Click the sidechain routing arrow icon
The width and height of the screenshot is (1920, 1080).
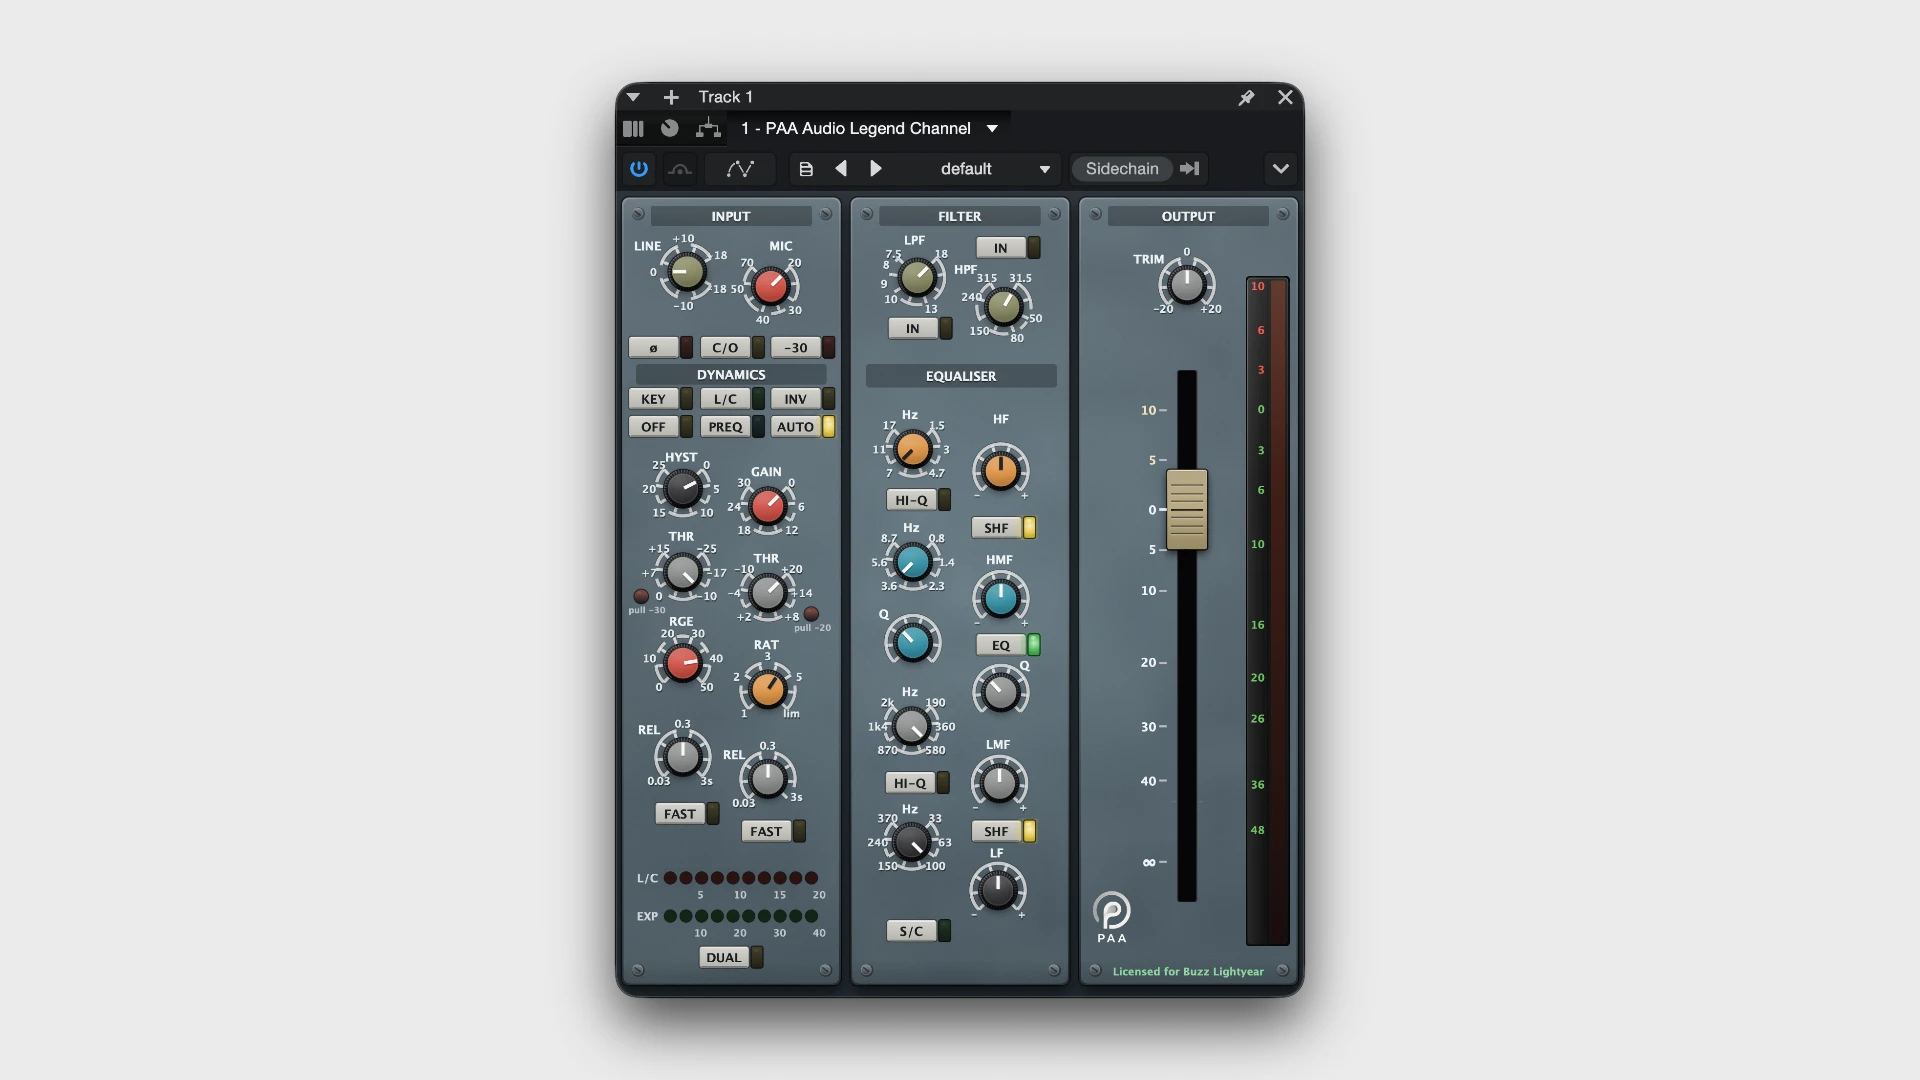[x=1189, y=169]
